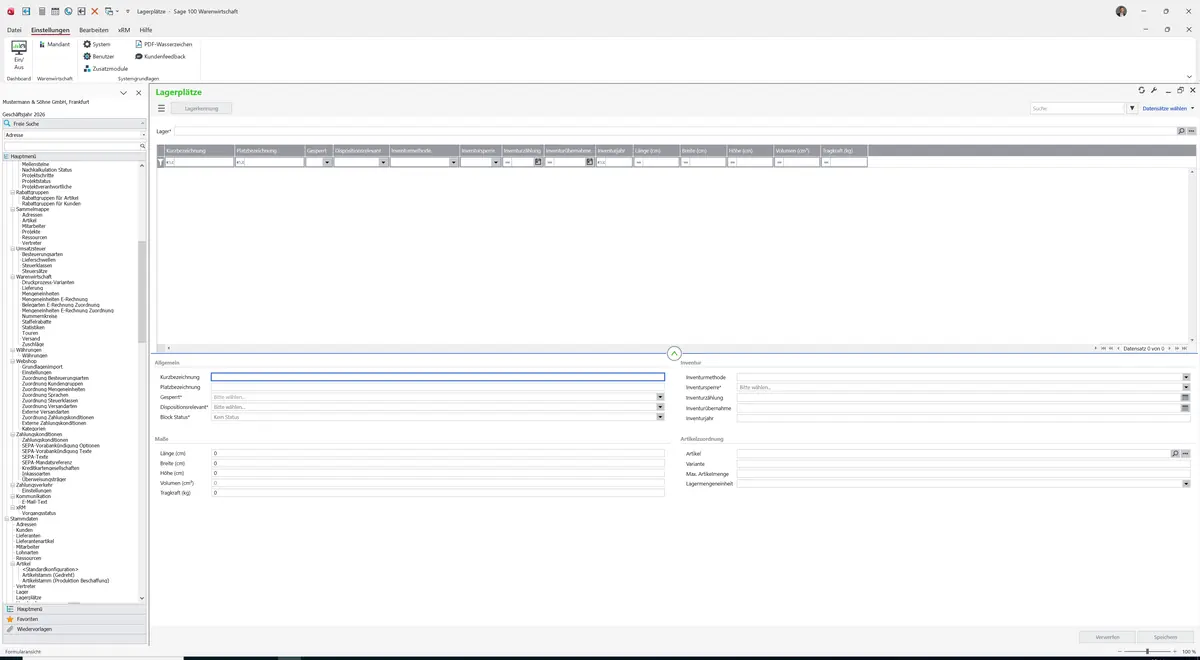
Task: Open the user profile avatar
Action: [x=1121, y=11]
